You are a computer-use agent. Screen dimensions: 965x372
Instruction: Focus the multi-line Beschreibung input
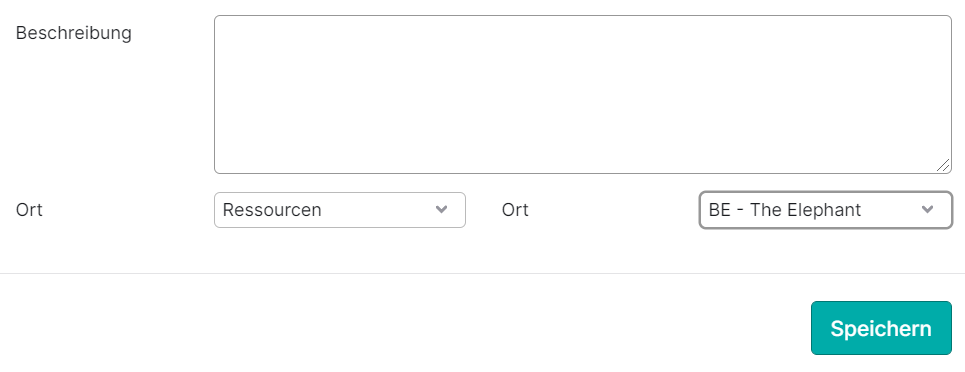point(583,94)
